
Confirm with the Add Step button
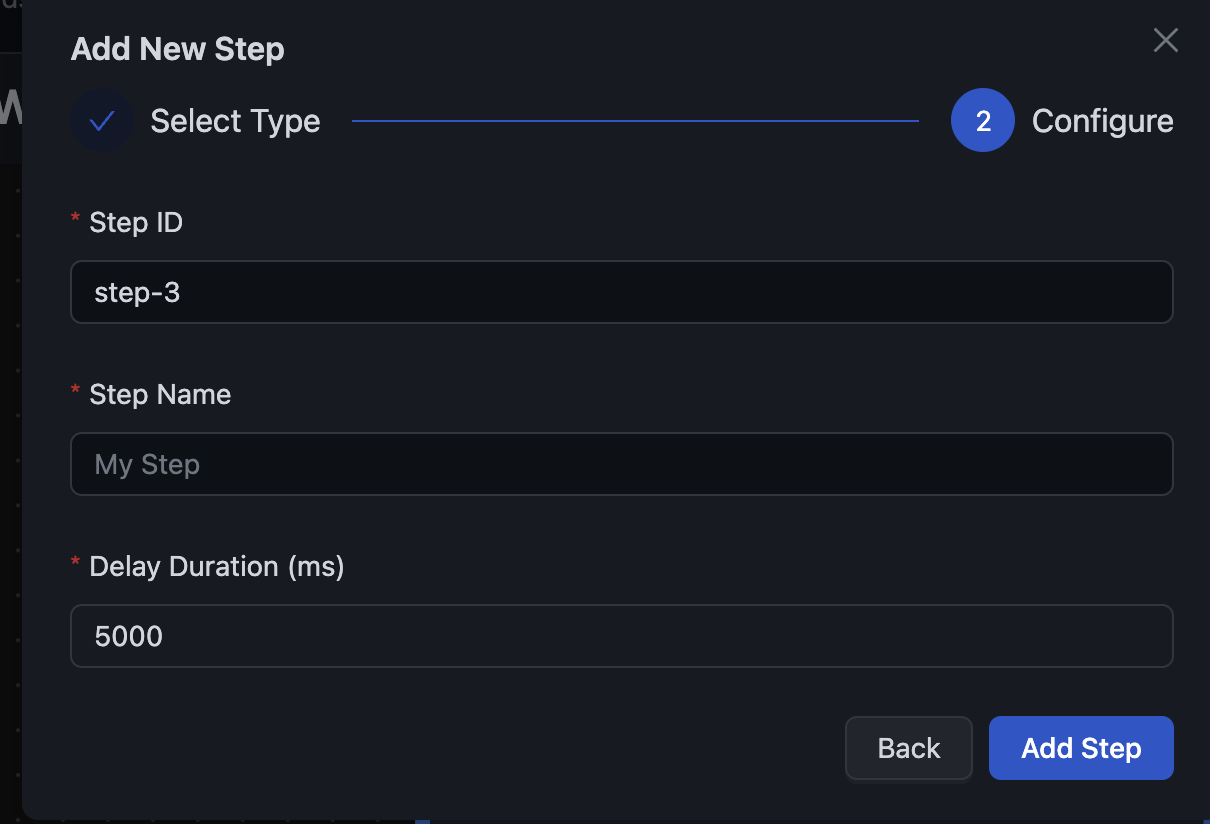[1080, 748]
